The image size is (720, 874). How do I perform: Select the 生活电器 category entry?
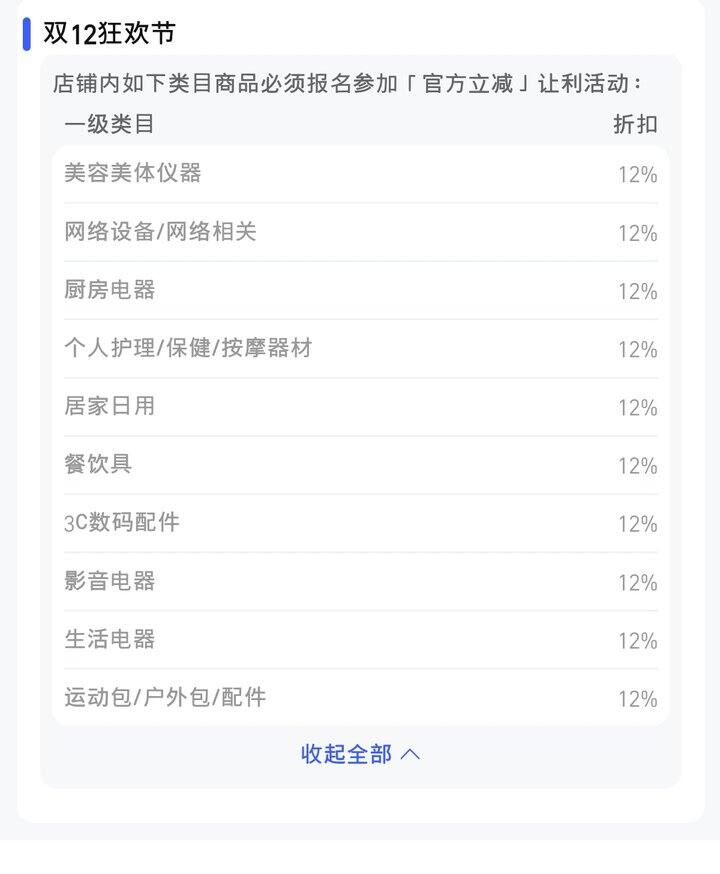tap(110, 639)
